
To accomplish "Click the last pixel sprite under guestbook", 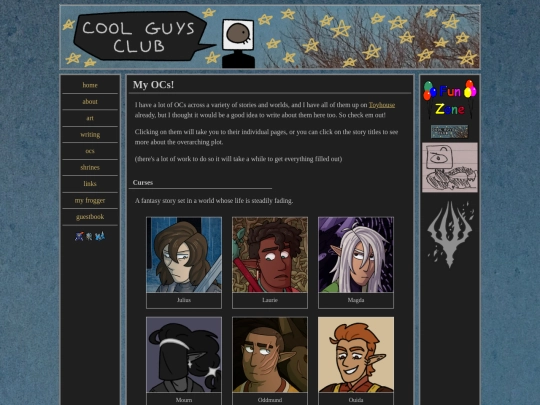I will pos(100,236).
